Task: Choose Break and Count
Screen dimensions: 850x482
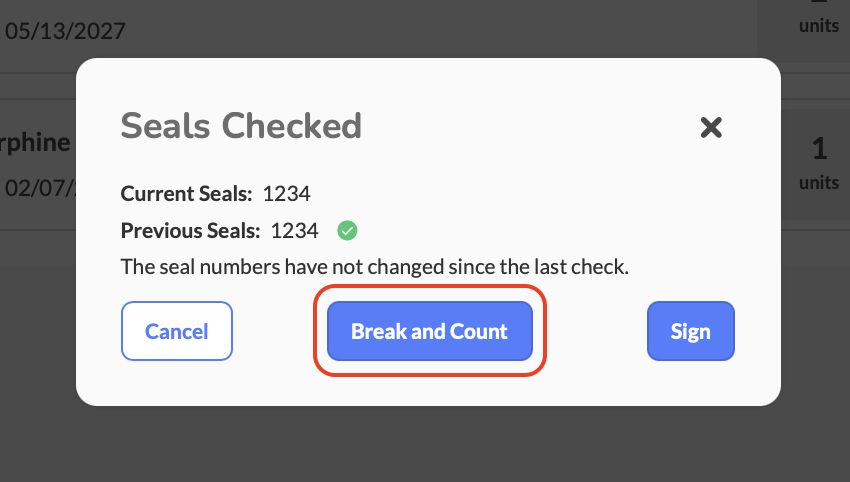Action: coord(429,331)
